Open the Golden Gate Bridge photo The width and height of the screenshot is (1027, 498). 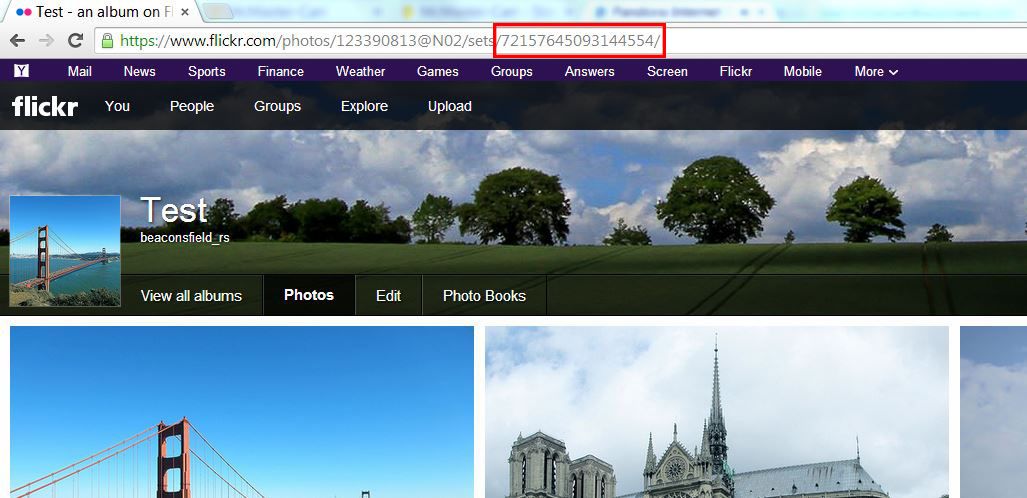coord(242,412)
